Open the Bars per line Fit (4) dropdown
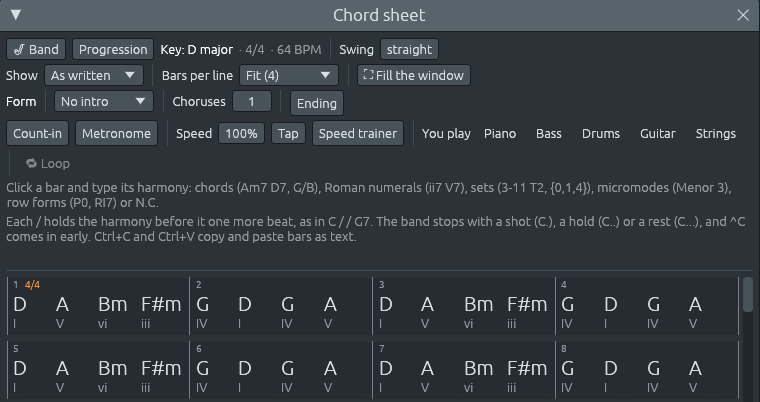The height and width of the screenshot is (402, 760). click(x=289, y=75)
